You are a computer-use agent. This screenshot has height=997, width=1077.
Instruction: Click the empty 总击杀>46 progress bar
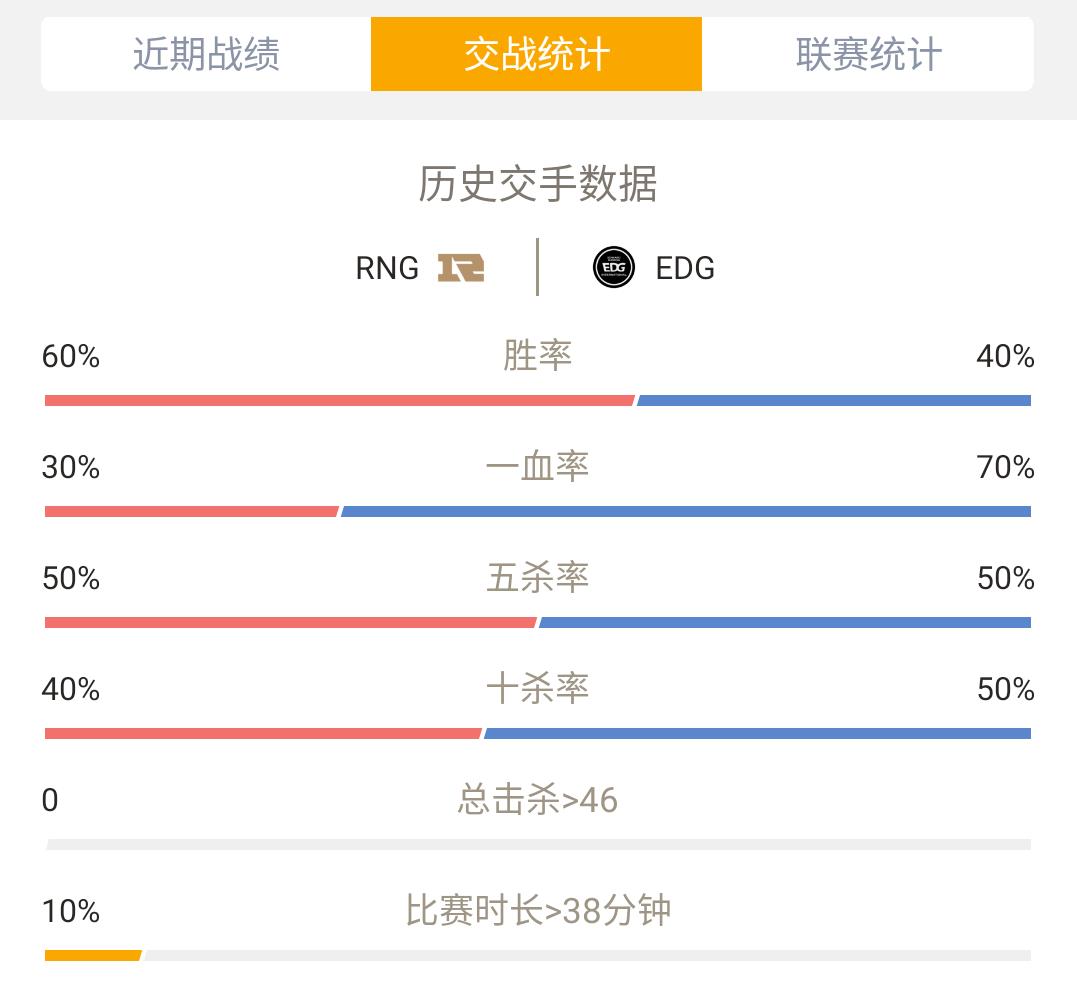point(538,845)
